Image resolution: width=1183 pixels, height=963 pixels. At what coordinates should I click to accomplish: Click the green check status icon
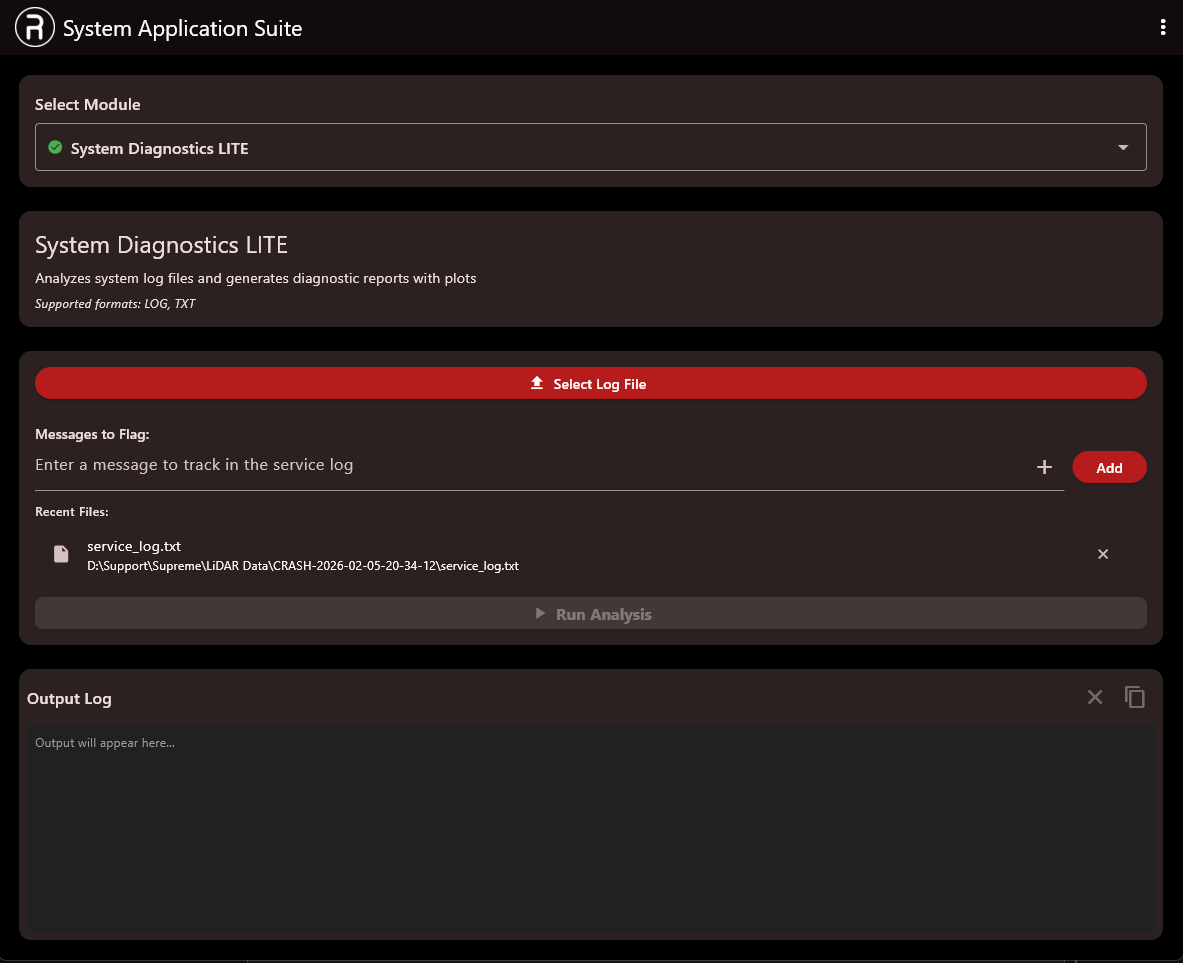click(x=55, y=148)
